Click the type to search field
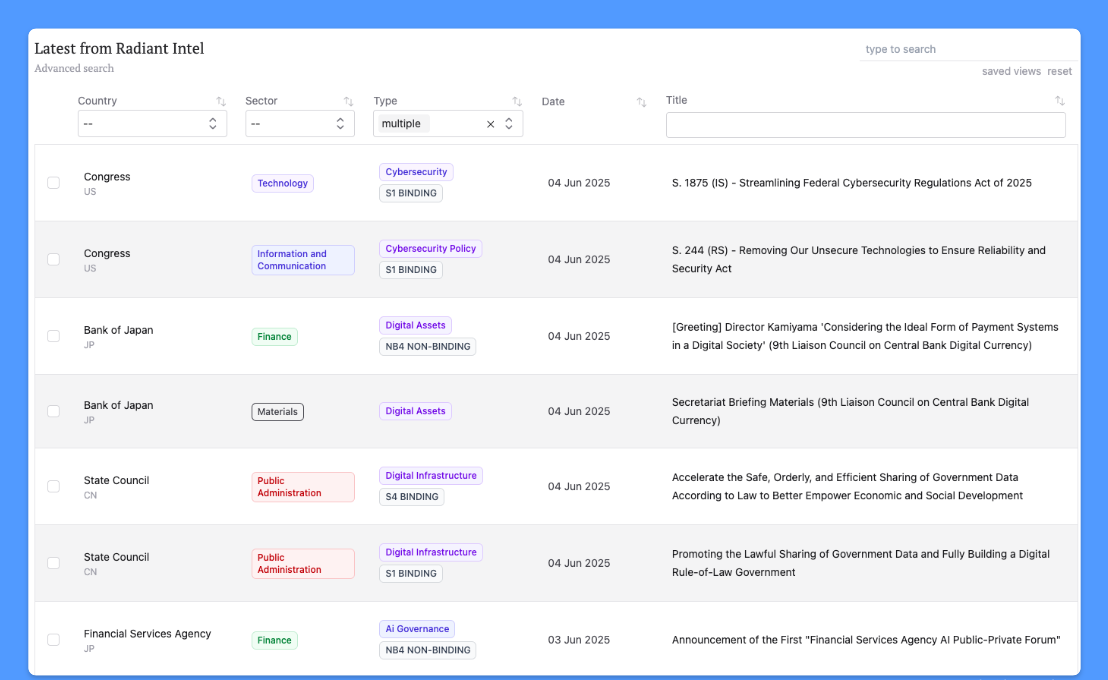The height and width of the screenshot is (680, 1108). click(x=967, y=49)
